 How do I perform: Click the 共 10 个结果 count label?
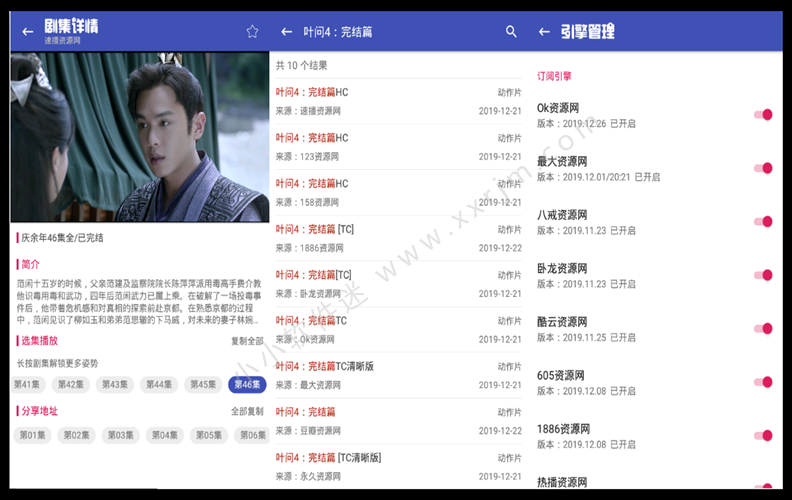302,66
